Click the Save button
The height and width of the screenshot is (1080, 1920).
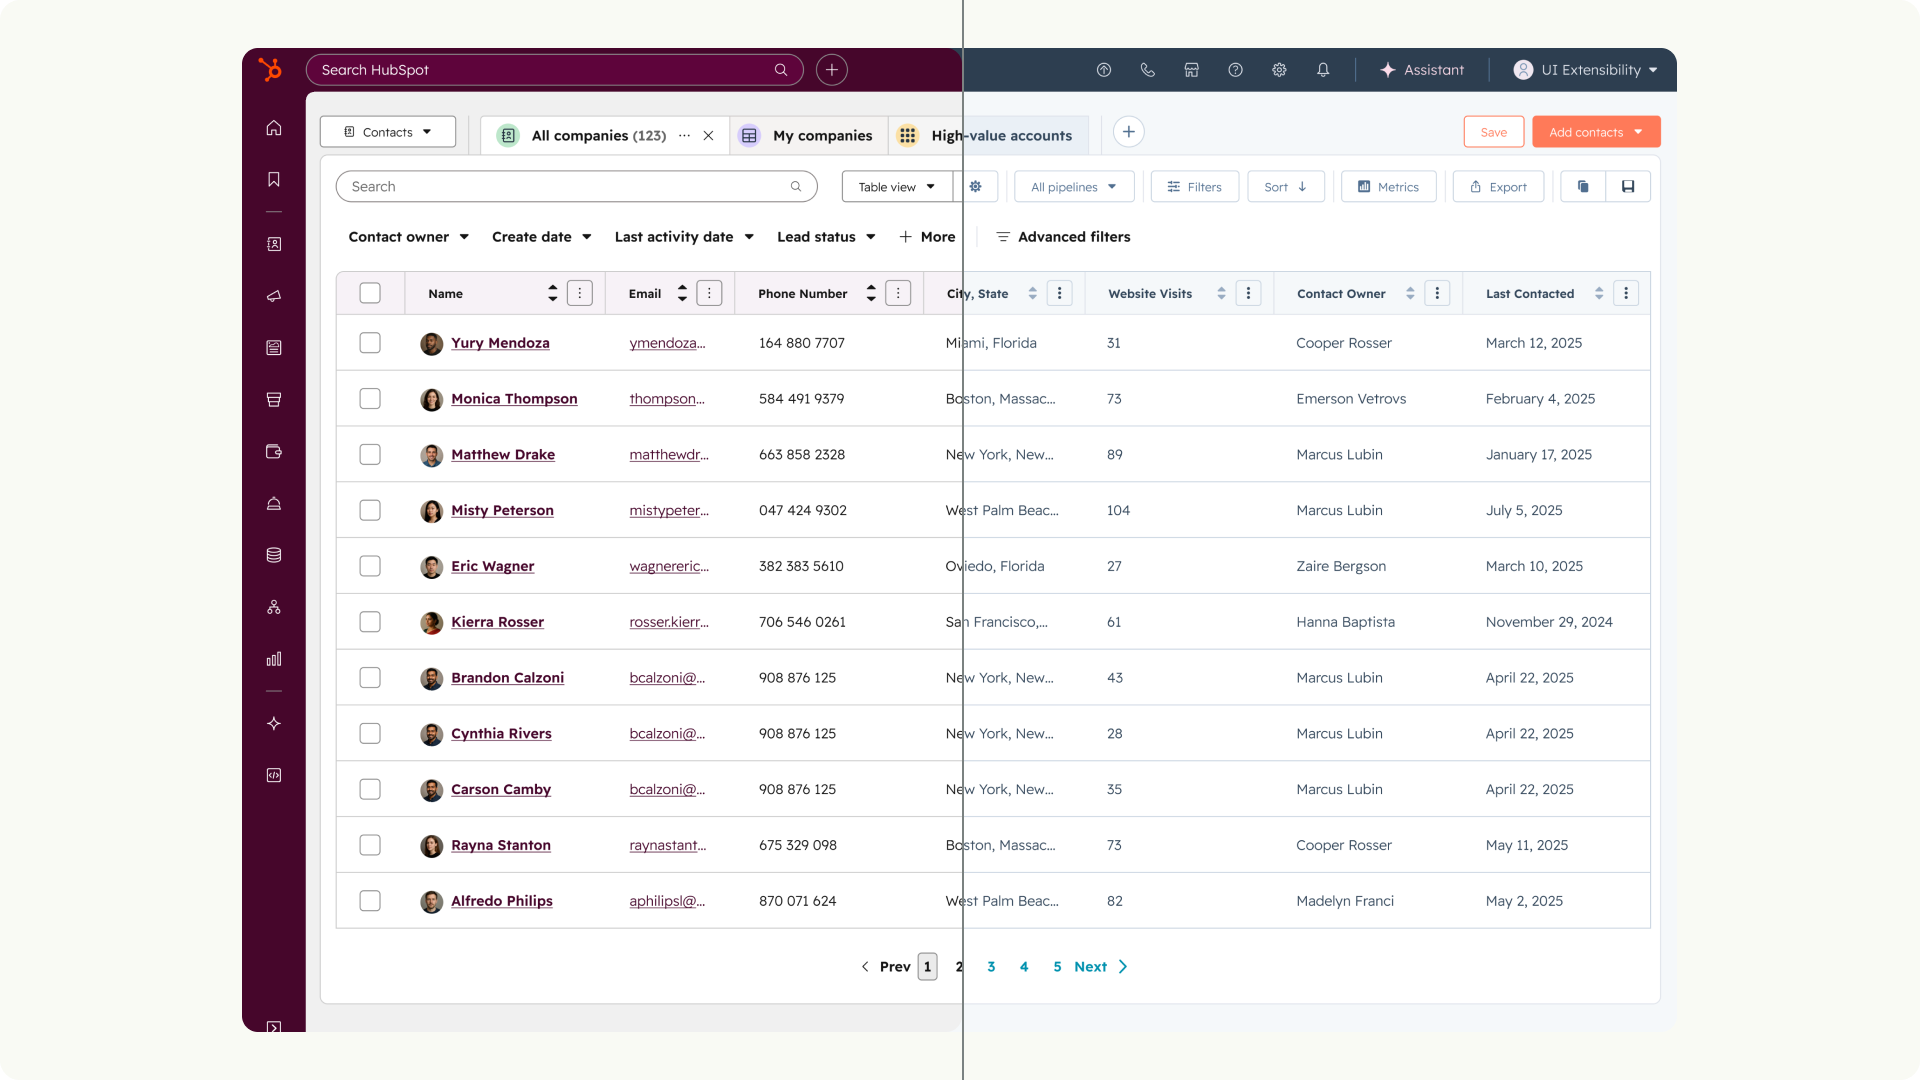tap(1494, 132)
